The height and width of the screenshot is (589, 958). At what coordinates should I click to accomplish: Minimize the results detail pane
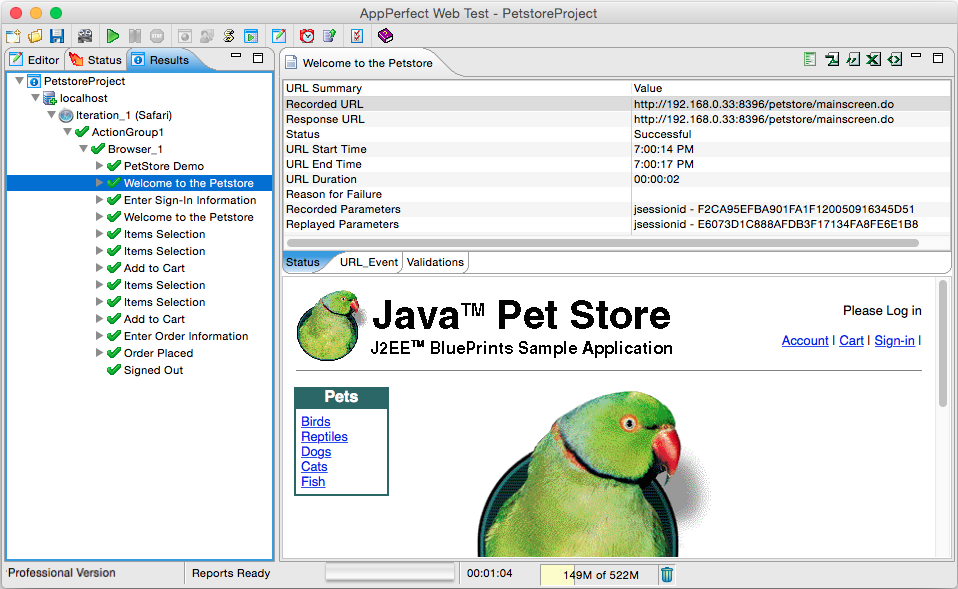916,56
